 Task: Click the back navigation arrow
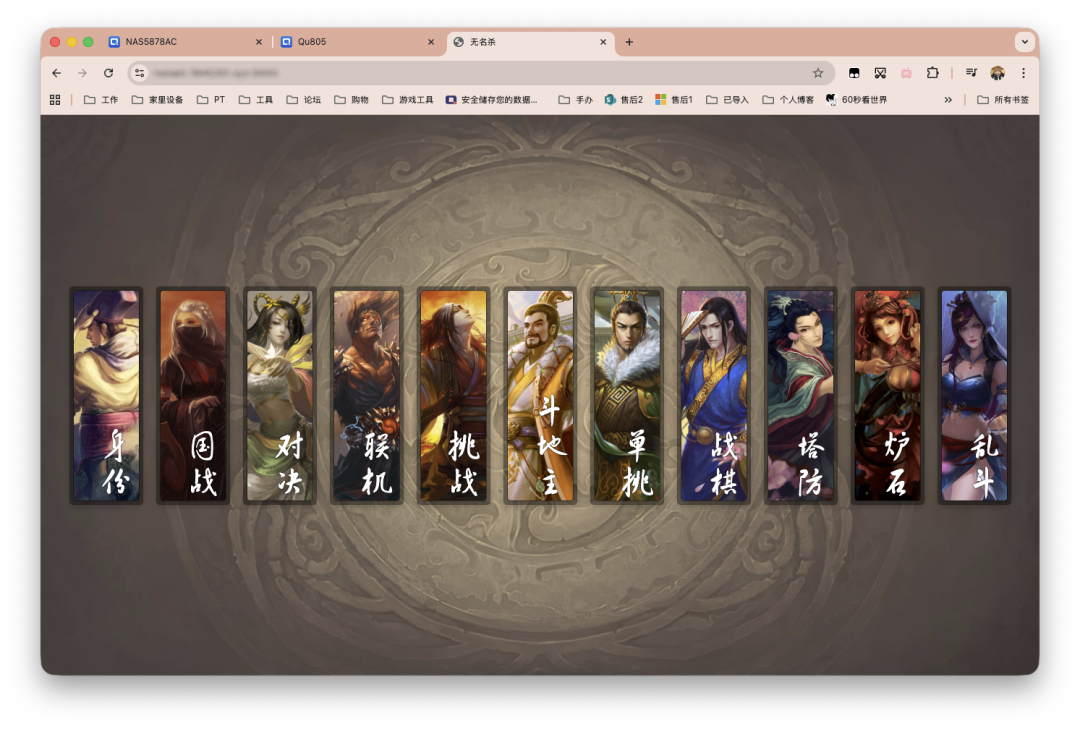coord(57,73)
